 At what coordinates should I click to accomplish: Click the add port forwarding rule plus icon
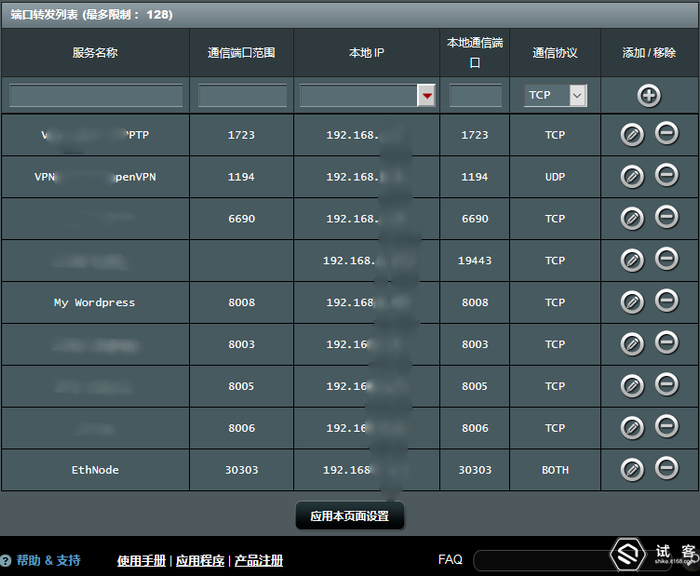coord(649,95)
